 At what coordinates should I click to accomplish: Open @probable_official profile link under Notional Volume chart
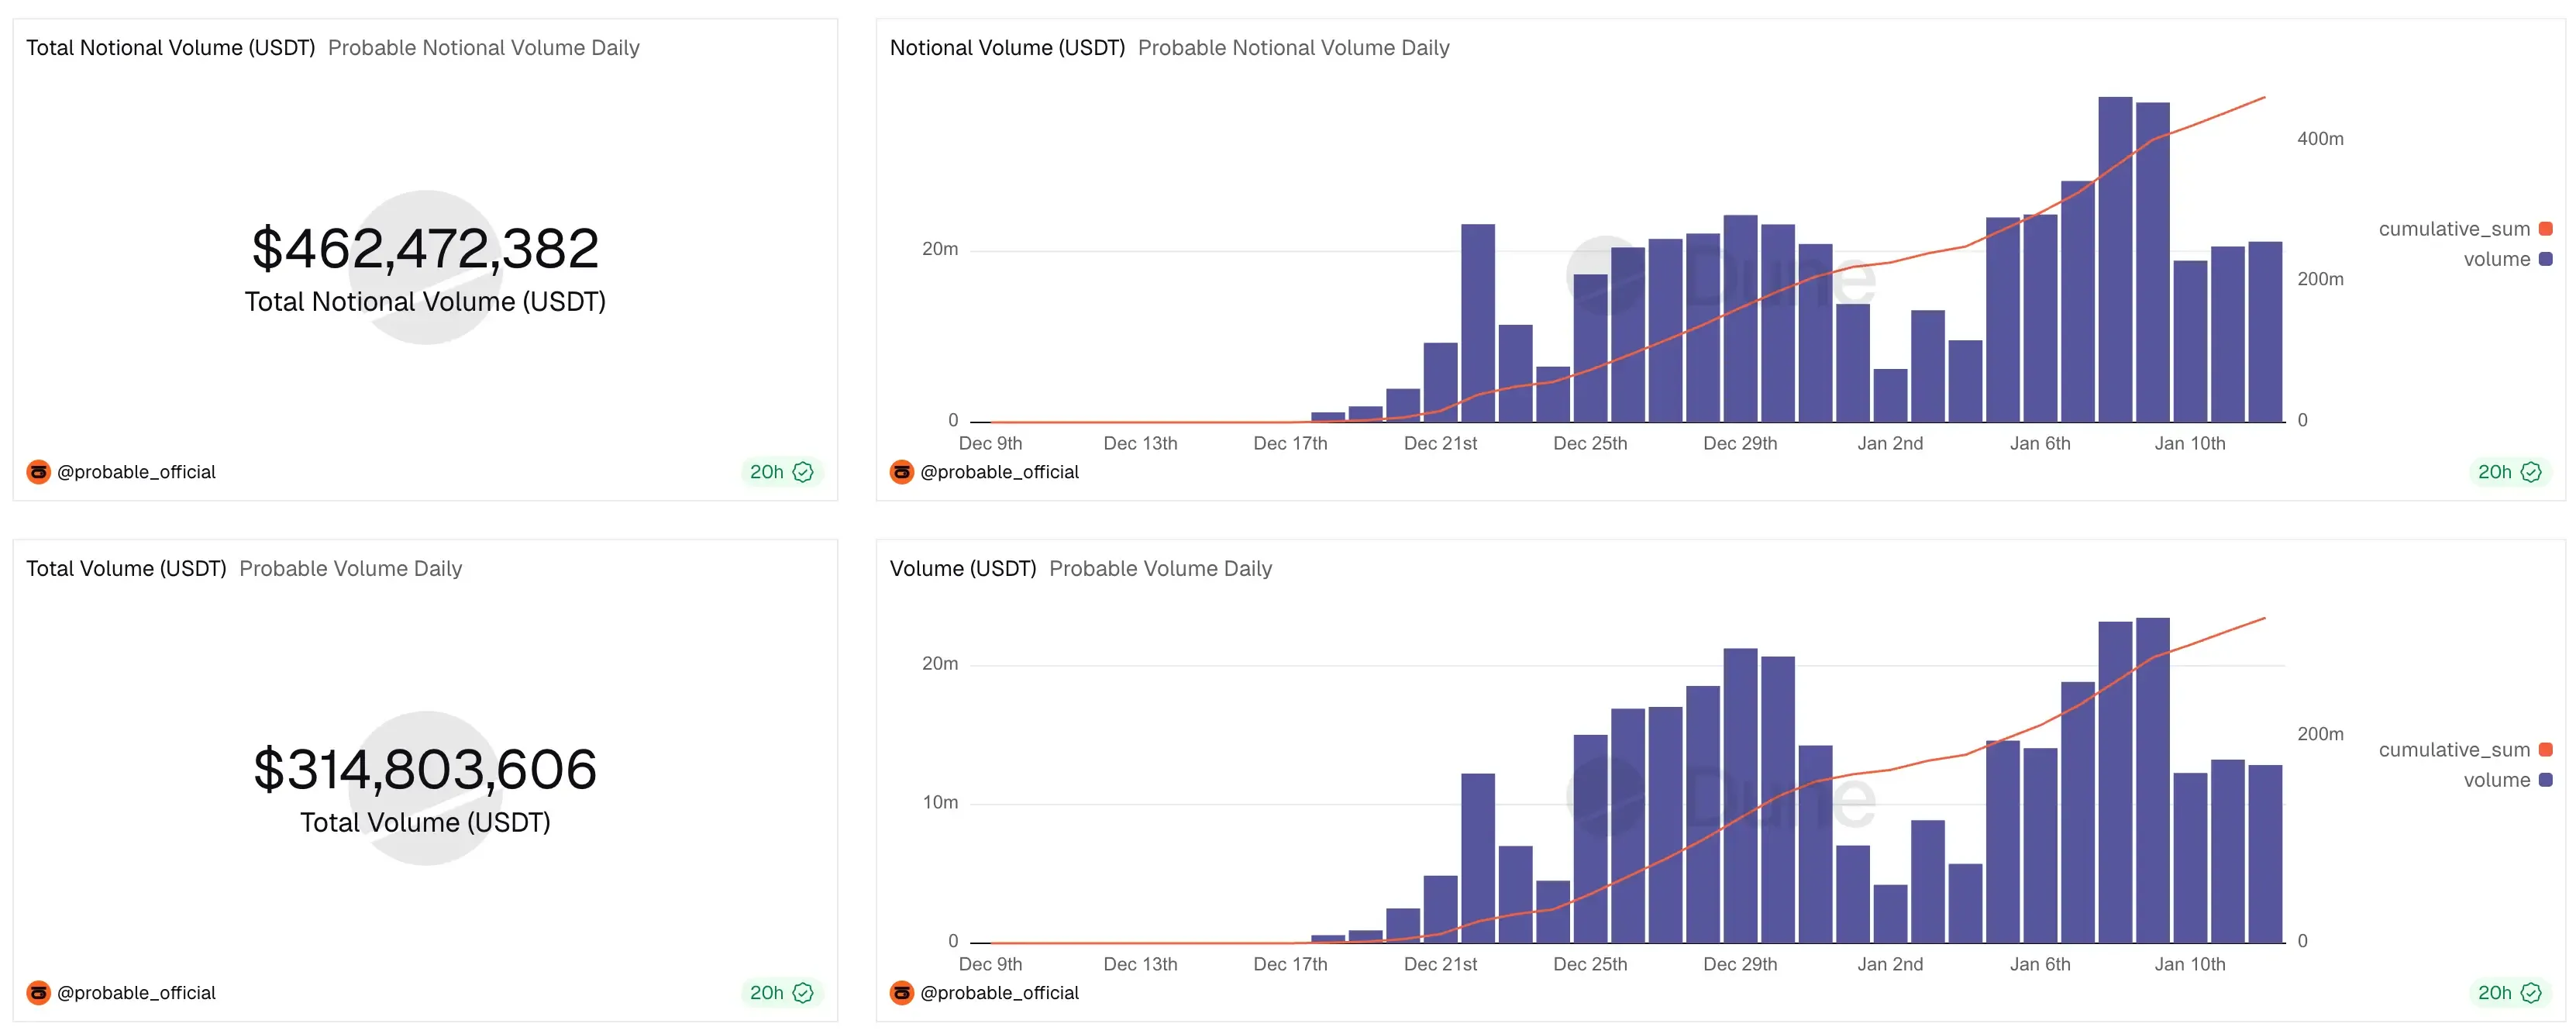999,472
